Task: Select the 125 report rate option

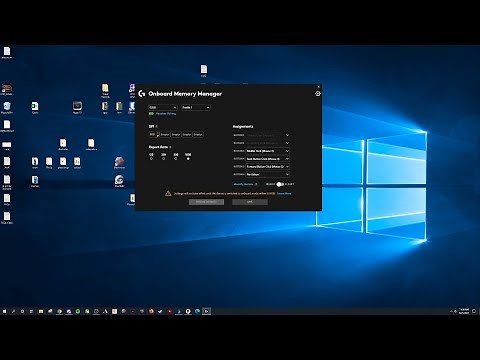Action: point(151,159)
